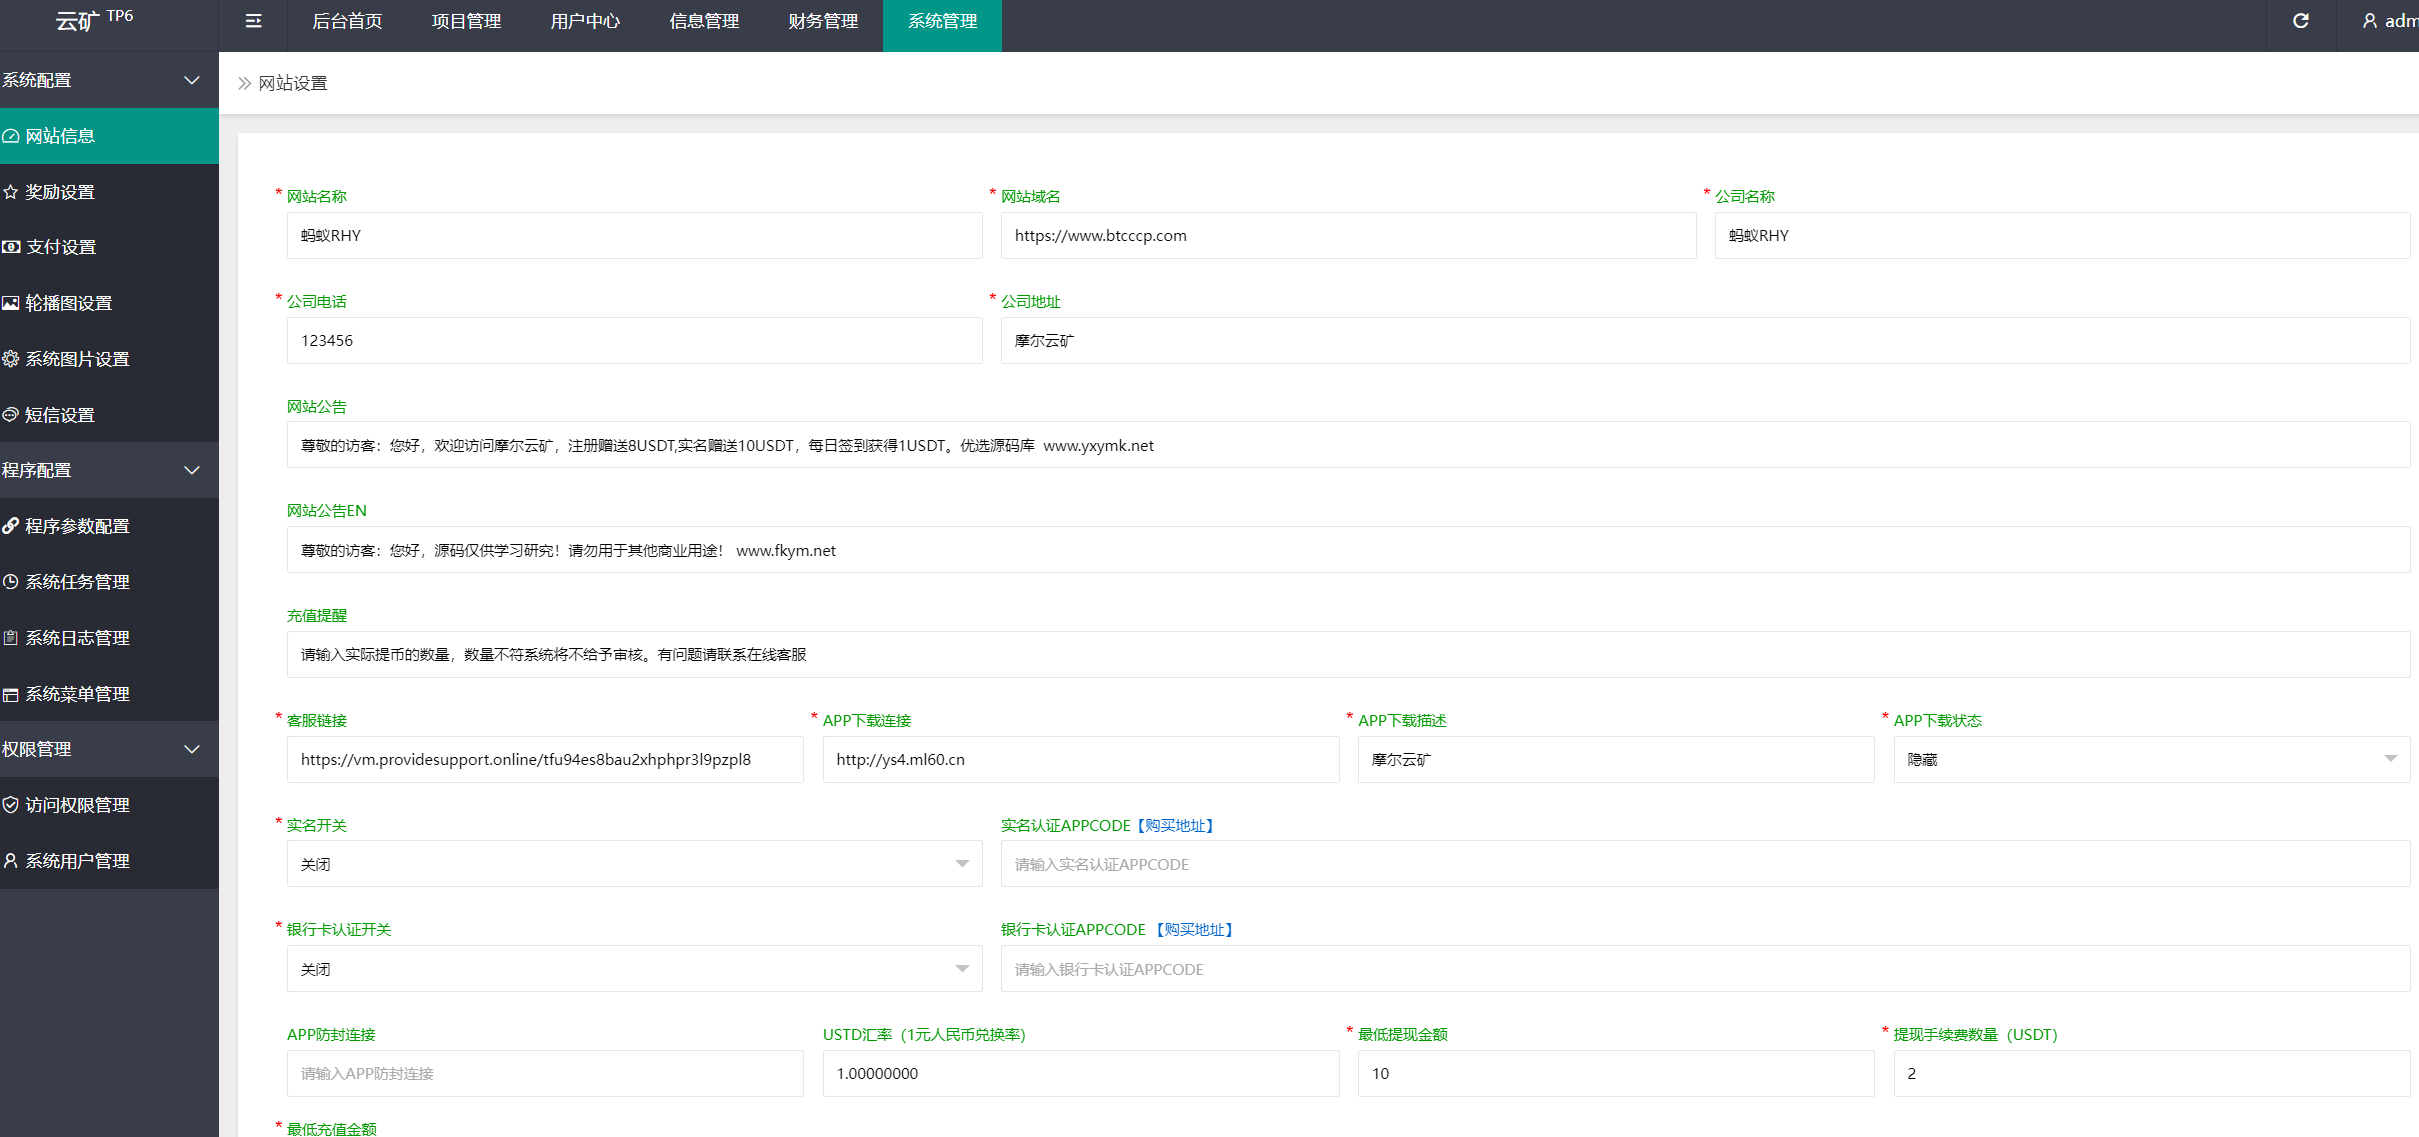The width and height of the screenshot is (2419, 1137).
Task: Click 购买地址 link next to 银行卡认证APPCODE
Action: [1194, 930]
